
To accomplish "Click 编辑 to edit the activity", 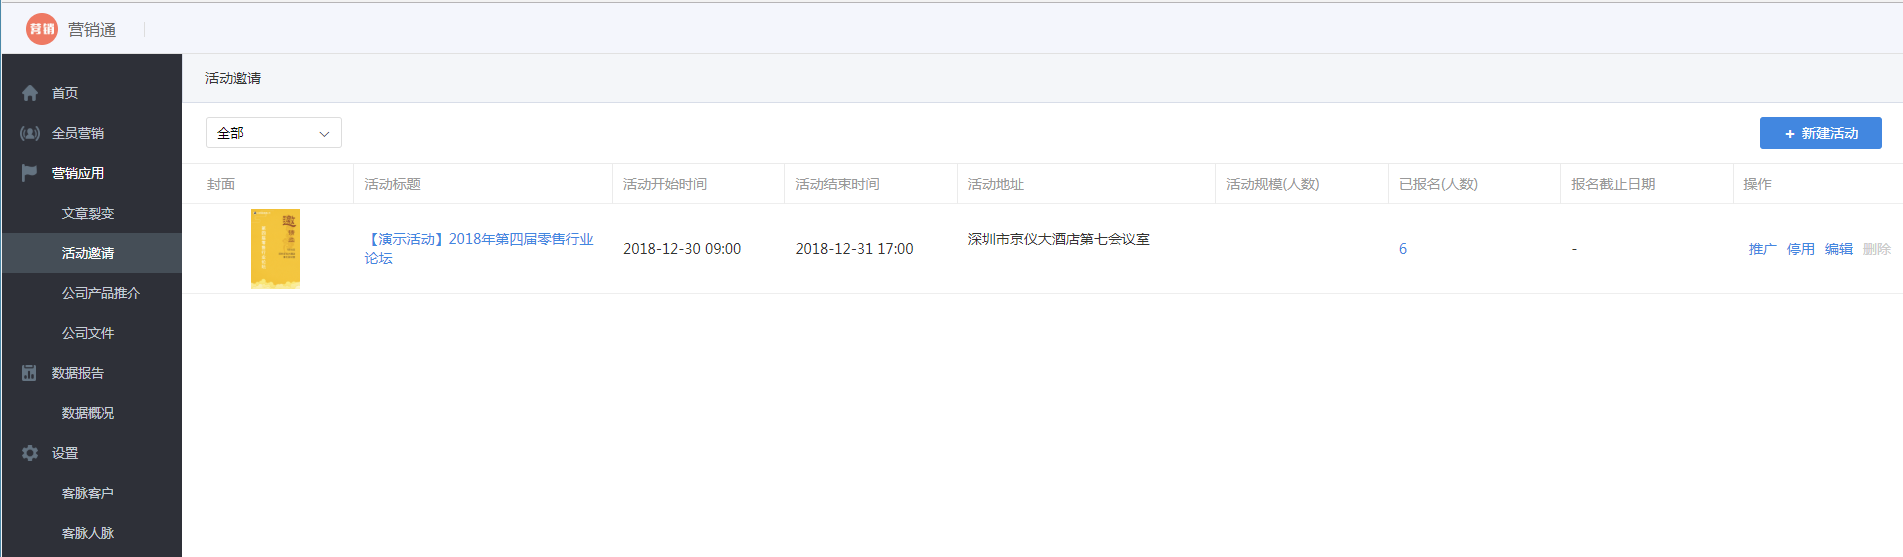I will (1838, 249).
